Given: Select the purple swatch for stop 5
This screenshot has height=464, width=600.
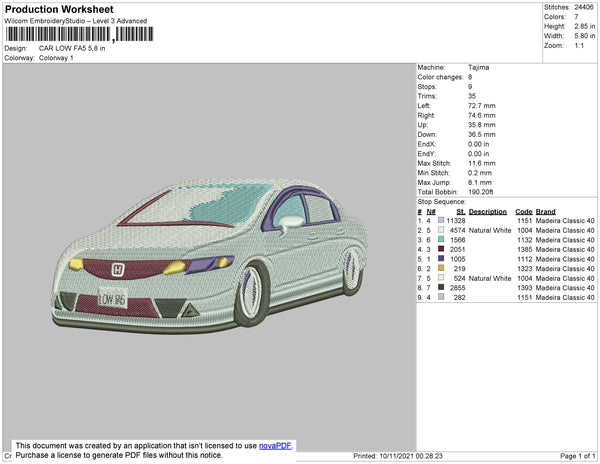Looking at the screenshot, I should [x=440, y=259].
